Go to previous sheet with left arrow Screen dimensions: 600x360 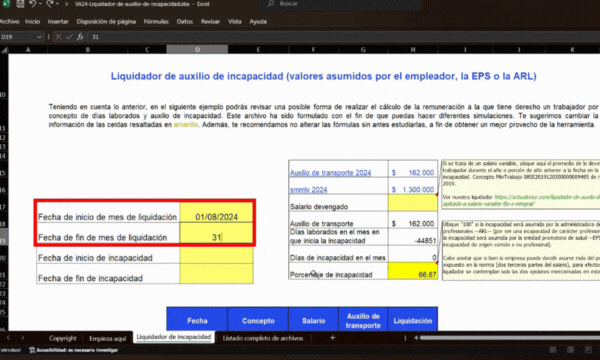tap(8, 338)
